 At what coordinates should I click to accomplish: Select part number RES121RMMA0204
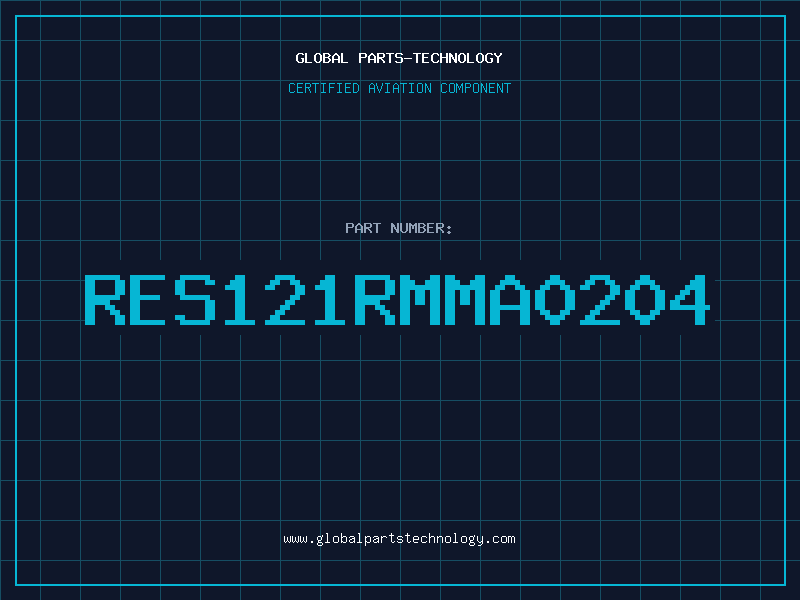pos(397,299)
